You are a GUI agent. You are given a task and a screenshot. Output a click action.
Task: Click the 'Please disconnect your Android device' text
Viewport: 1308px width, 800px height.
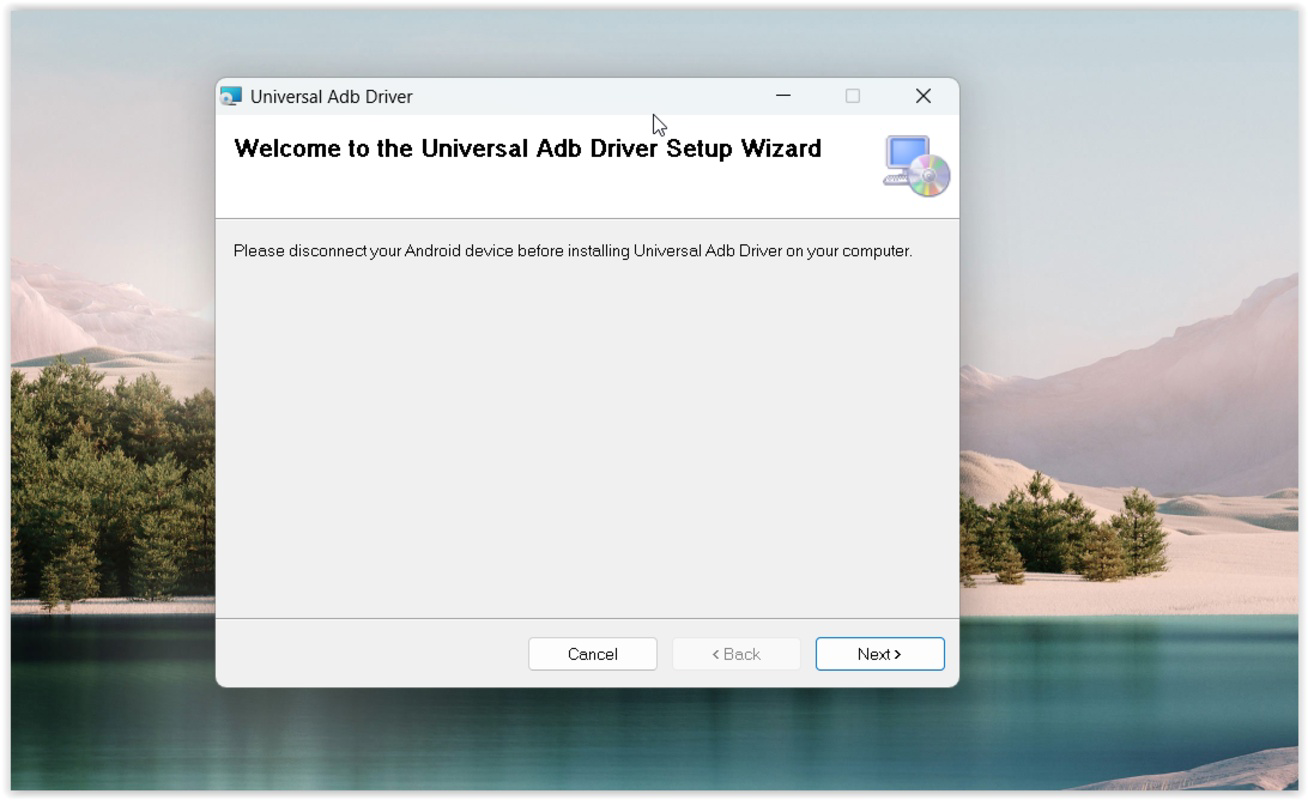pyautogui.click(x=573, y=251)
